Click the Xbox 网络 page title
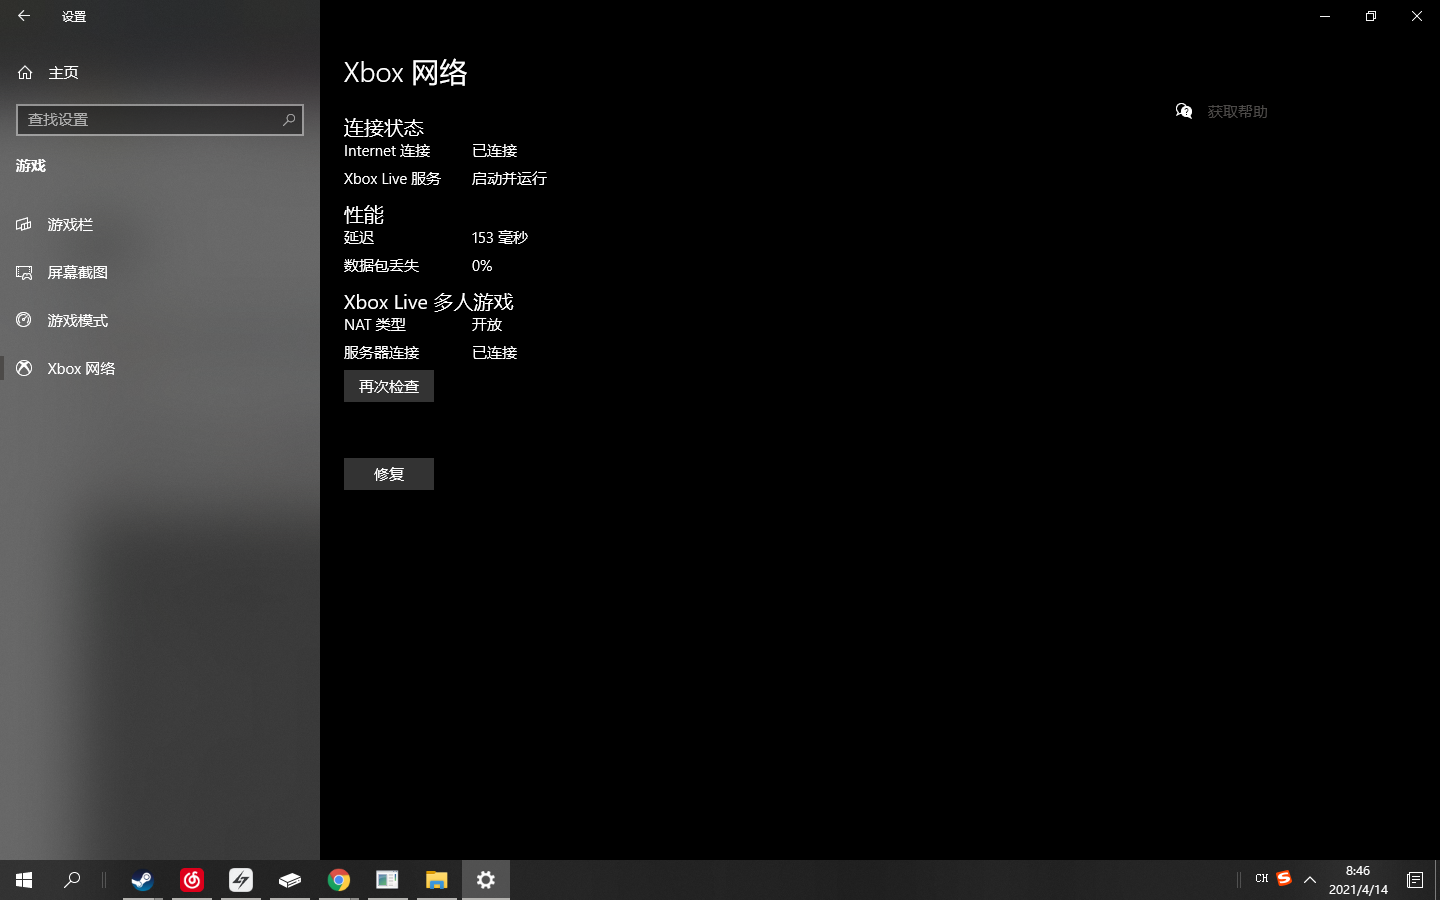 [406, 73]
